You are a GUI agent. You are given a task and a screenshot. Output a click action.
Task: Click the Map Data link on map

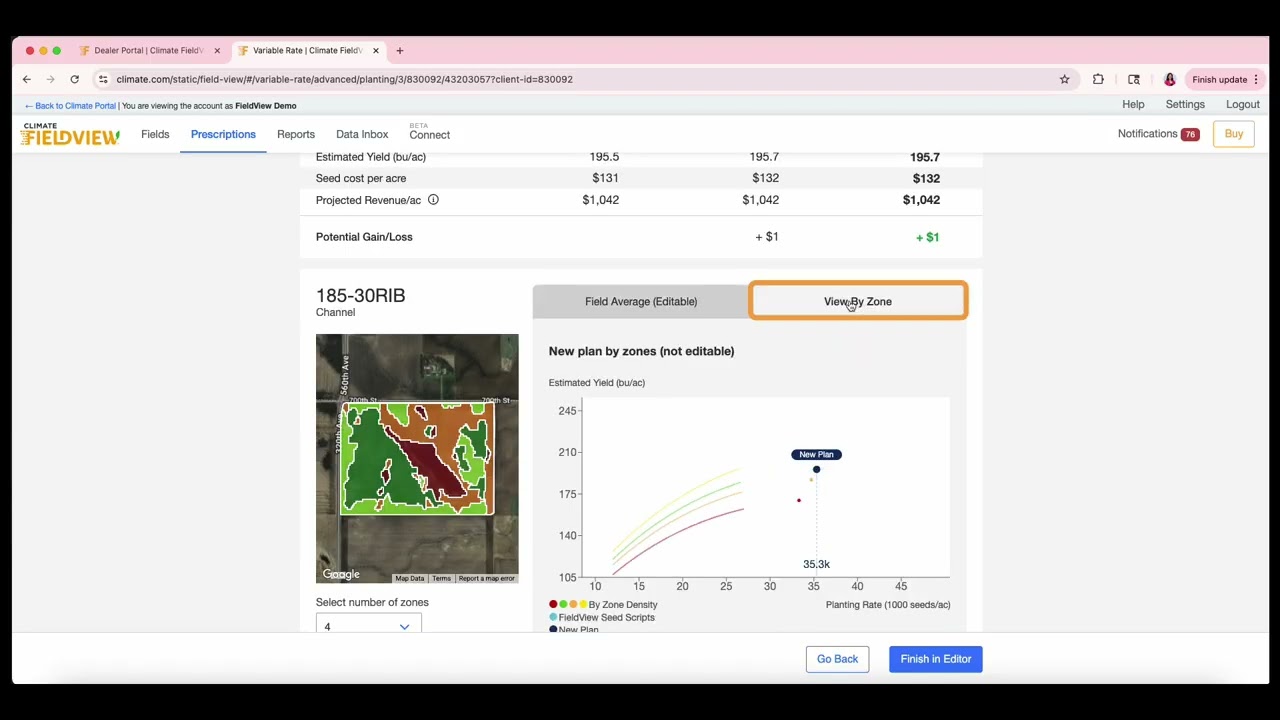[409, 578]
